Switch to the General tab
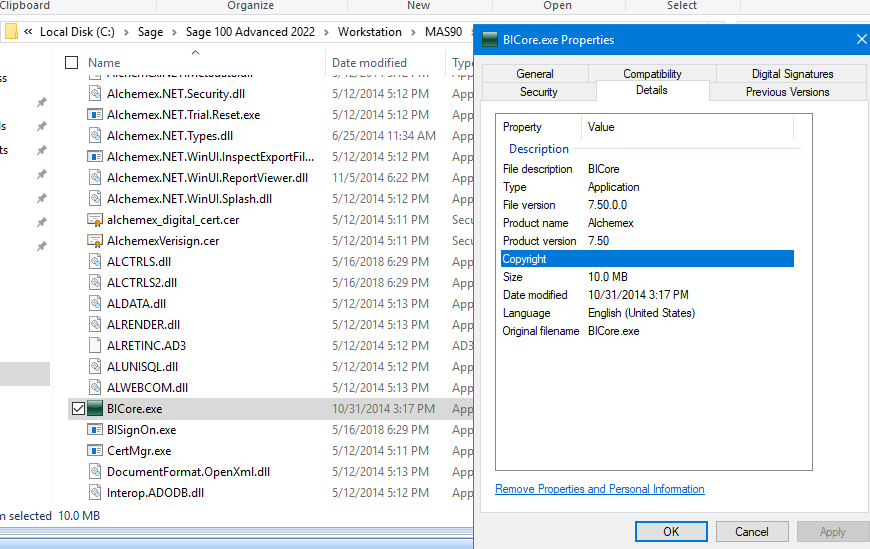870x549 pixels. point(535,74)
